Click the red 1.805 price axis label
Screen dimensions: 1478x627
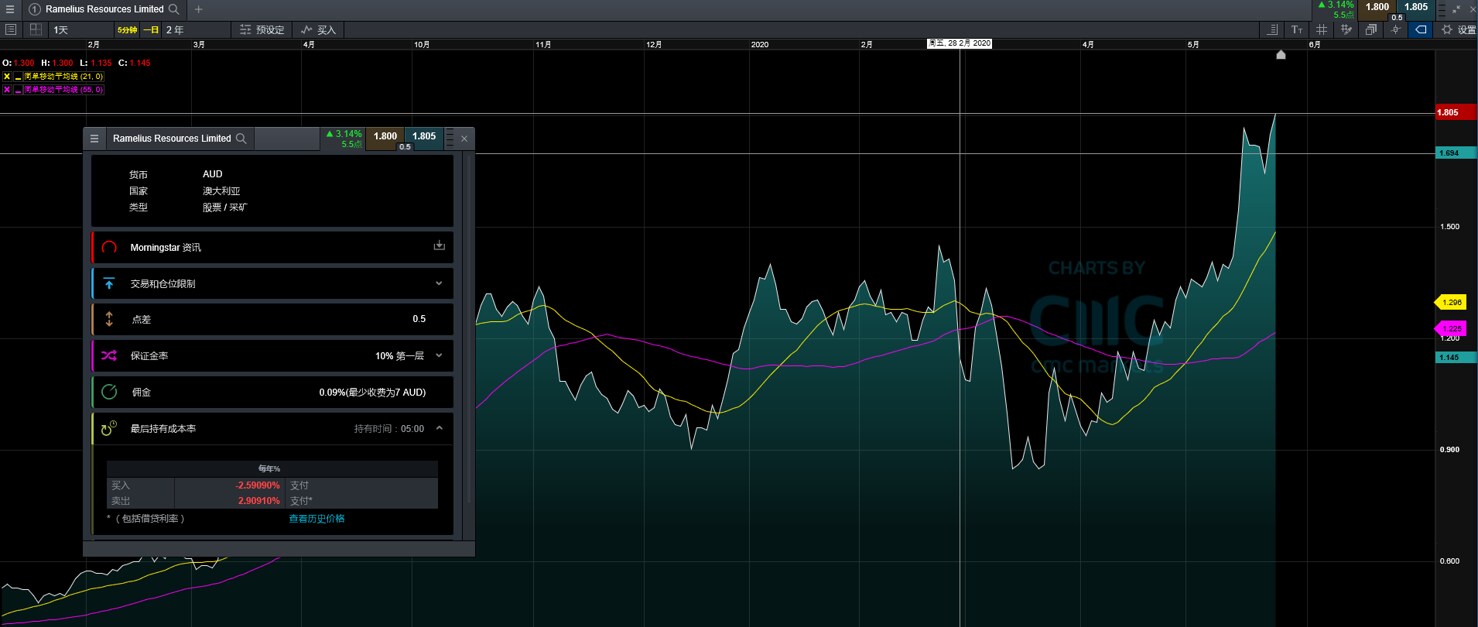(1455, 112)
